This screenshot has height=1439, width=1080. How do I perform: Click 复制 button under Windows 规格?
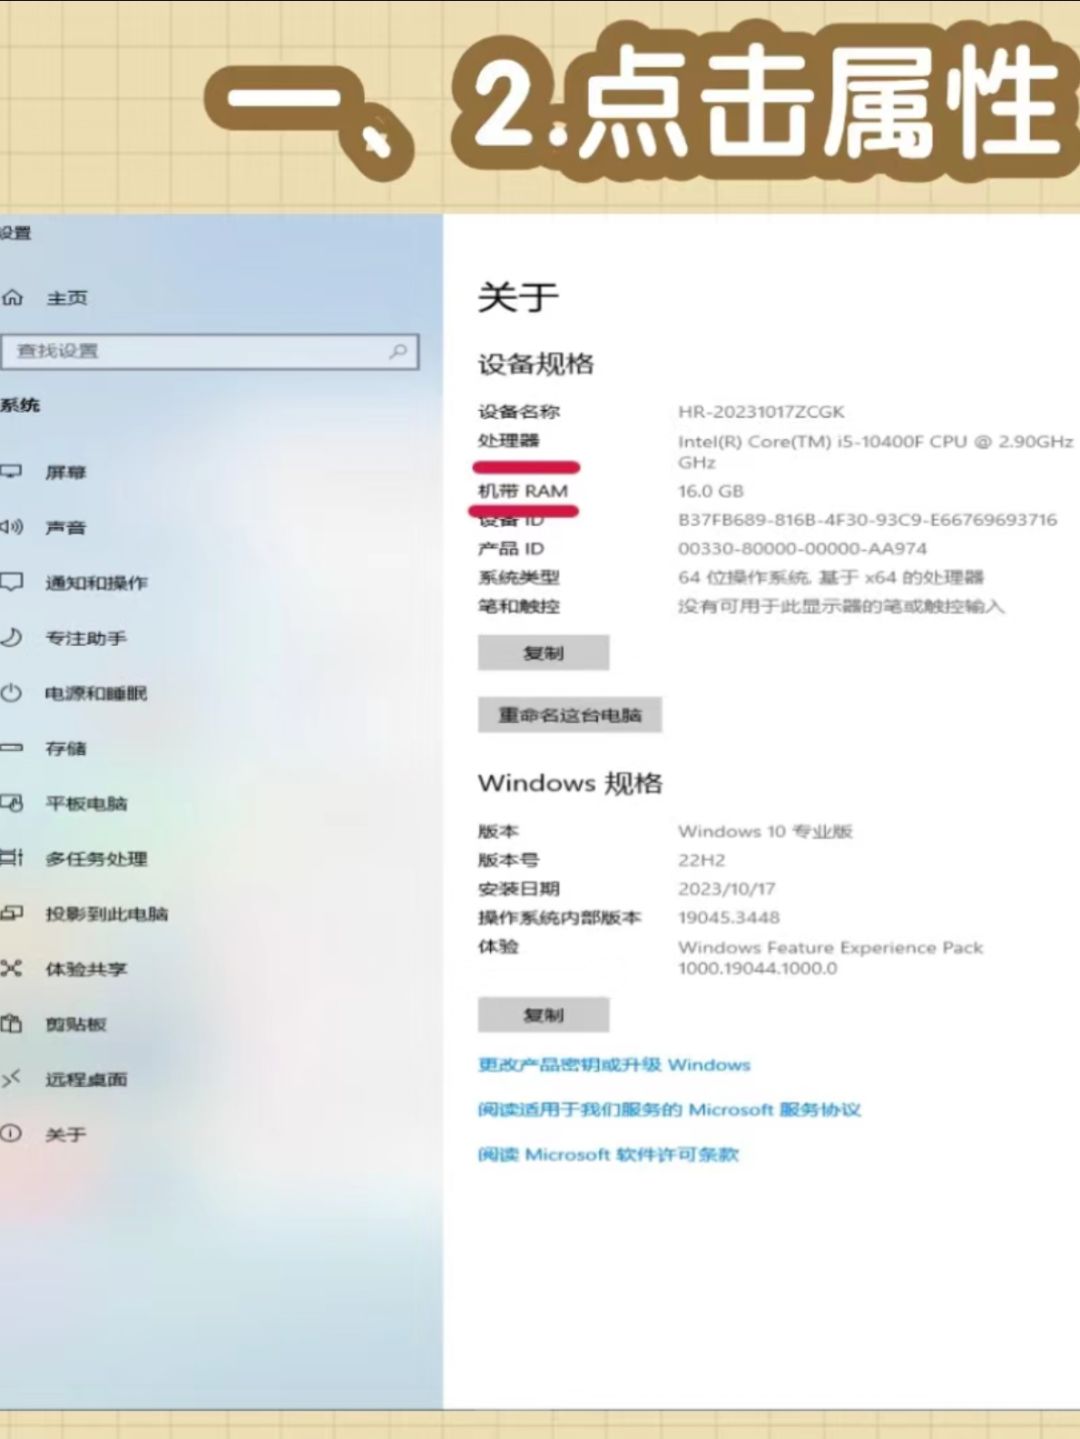point(543,1015)
